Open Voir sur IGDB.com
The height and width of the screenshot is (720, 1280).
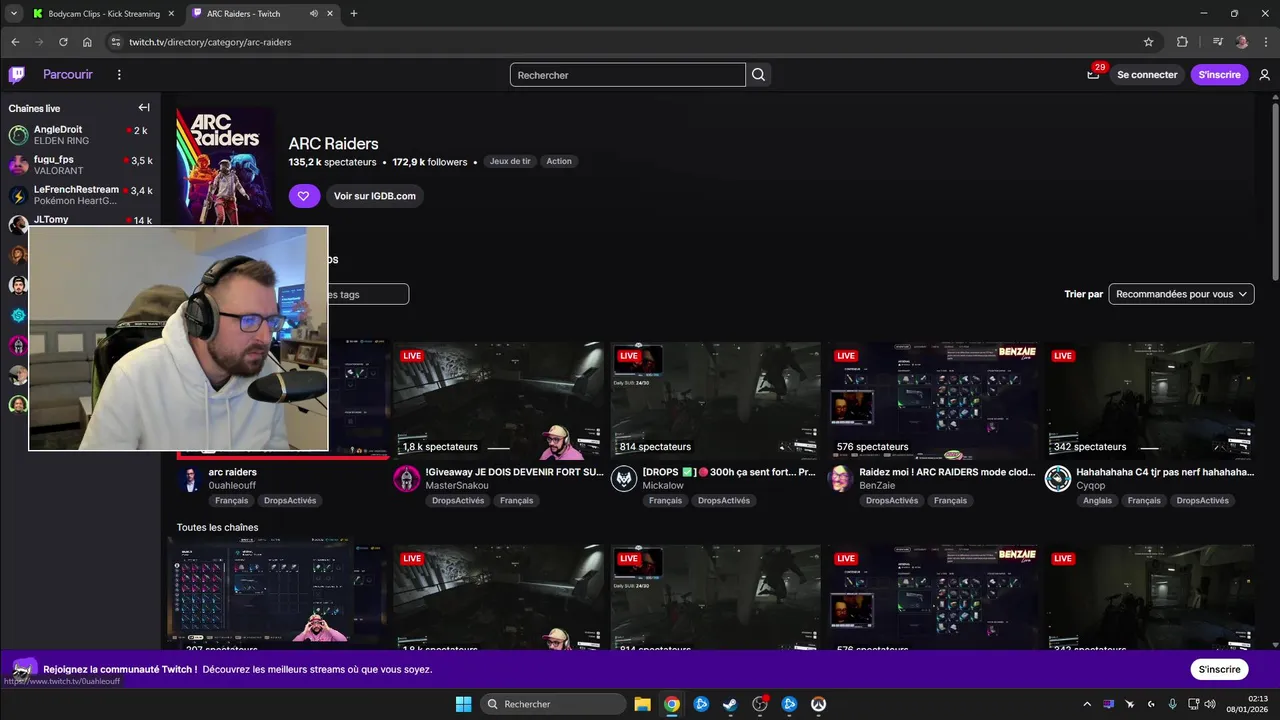(x=375, y=196)
